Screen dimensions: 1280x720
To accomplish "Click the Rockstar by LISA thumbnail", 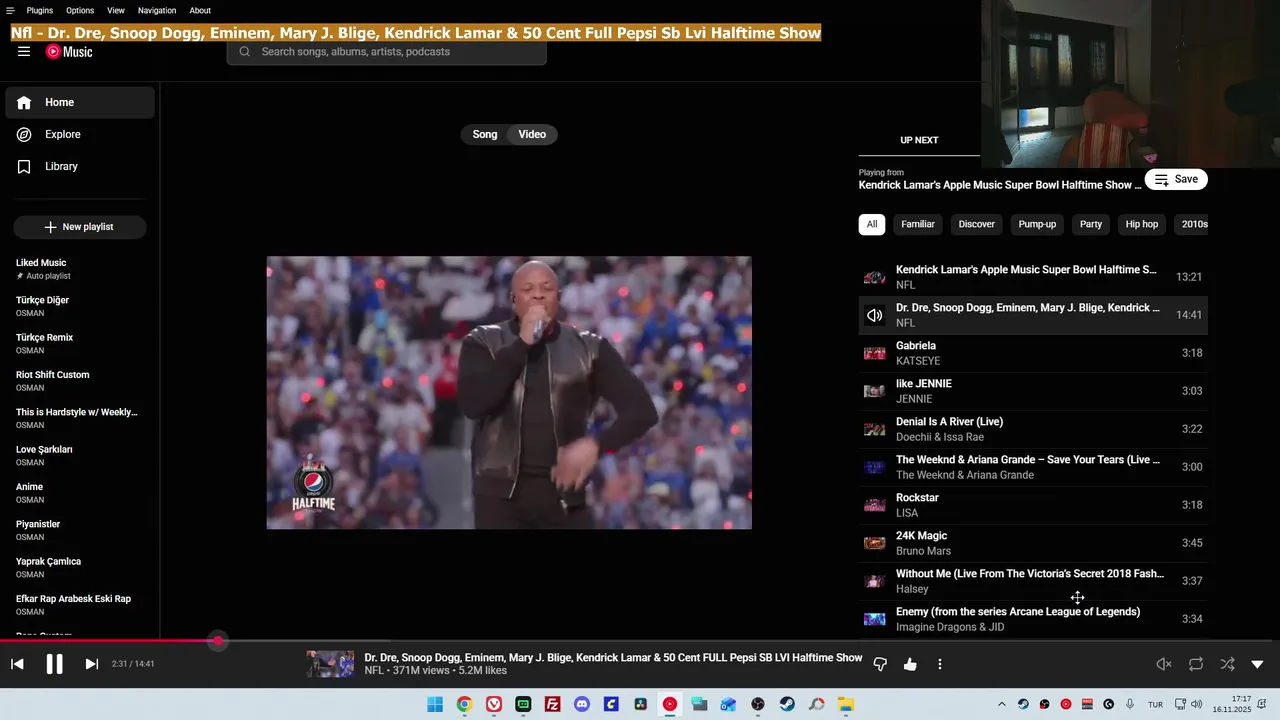I will pyautogui.click(x=875, y=505).
